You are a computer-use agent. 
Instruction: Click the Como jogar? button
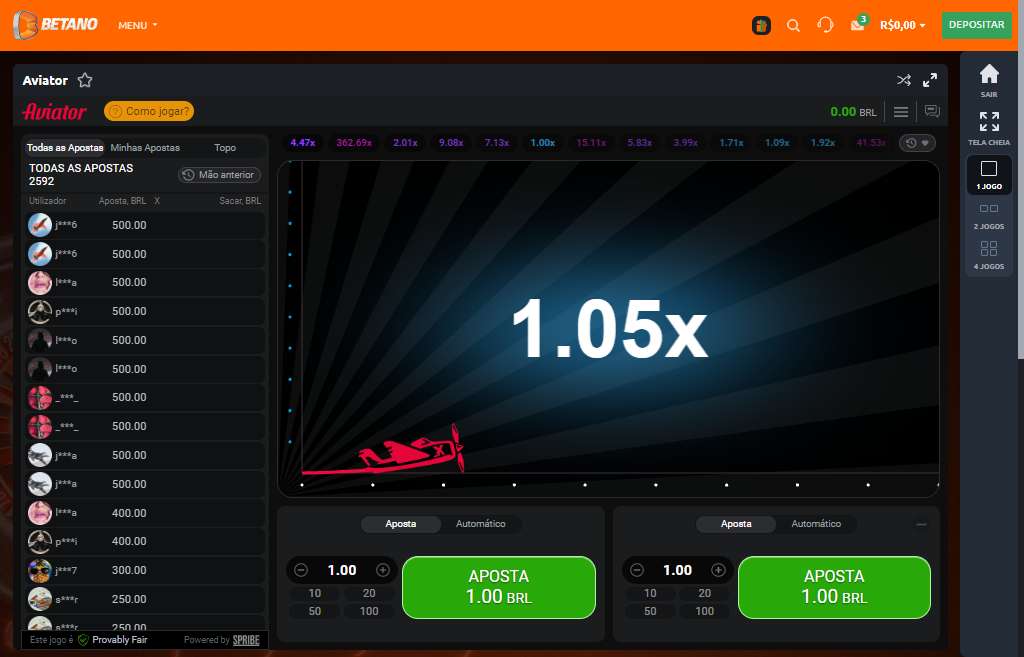tap(149, 112)
